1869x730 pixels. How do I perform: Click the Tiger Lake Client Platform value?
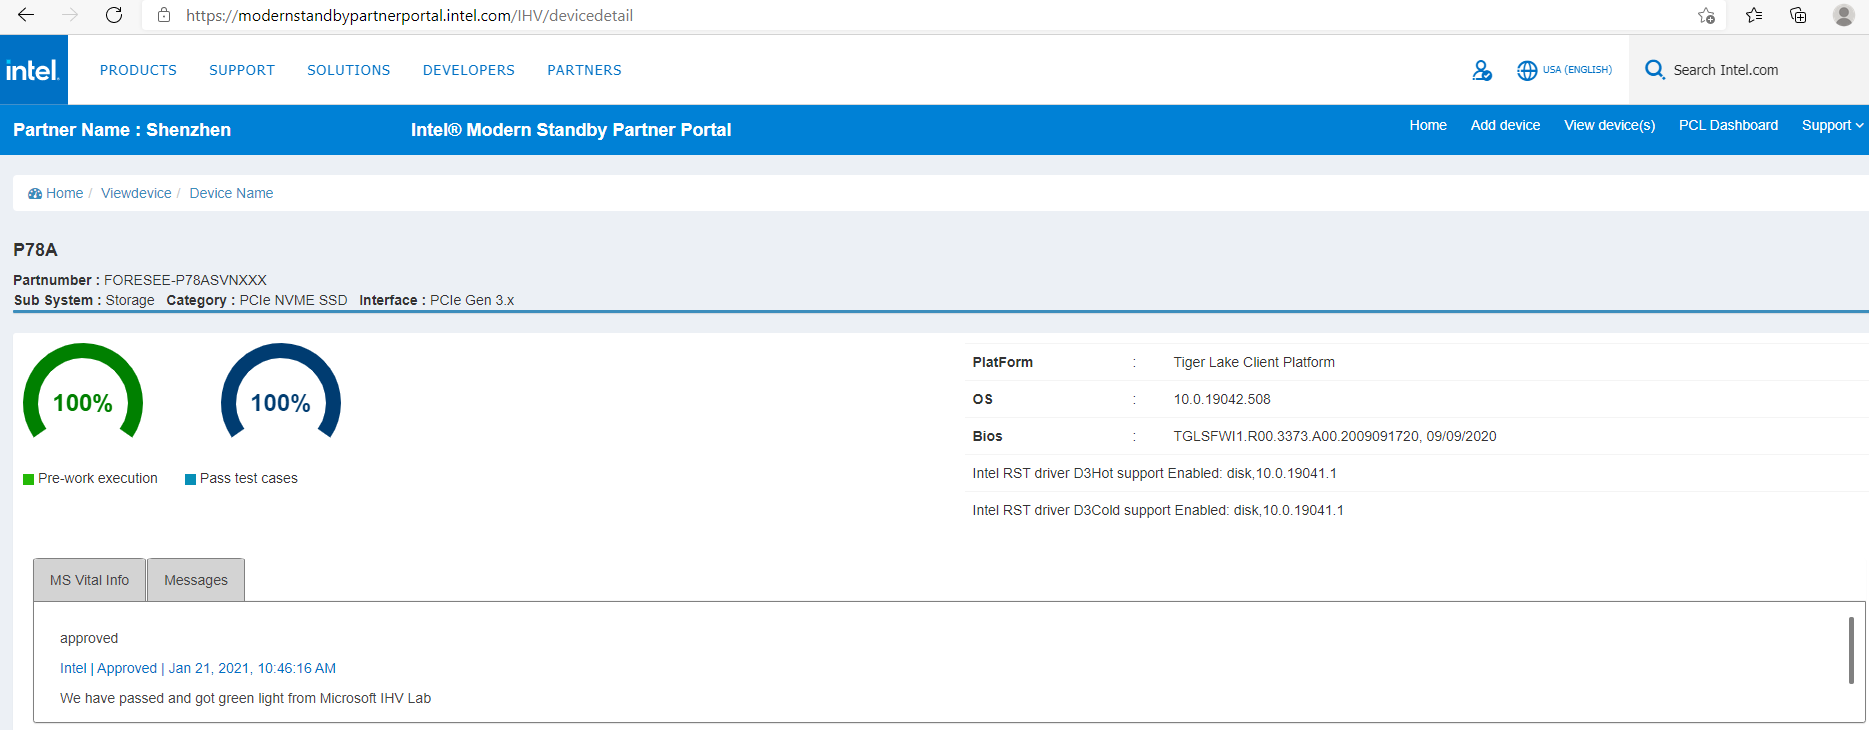[1254, 362]
